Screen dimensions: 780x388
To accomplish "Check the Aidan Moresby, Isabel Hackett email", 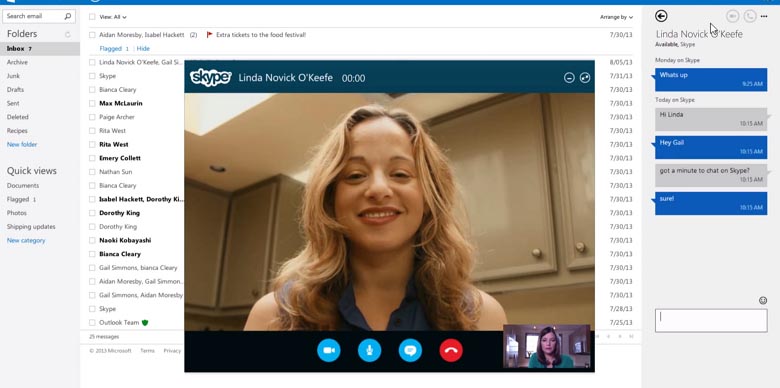I will point(92,35).
